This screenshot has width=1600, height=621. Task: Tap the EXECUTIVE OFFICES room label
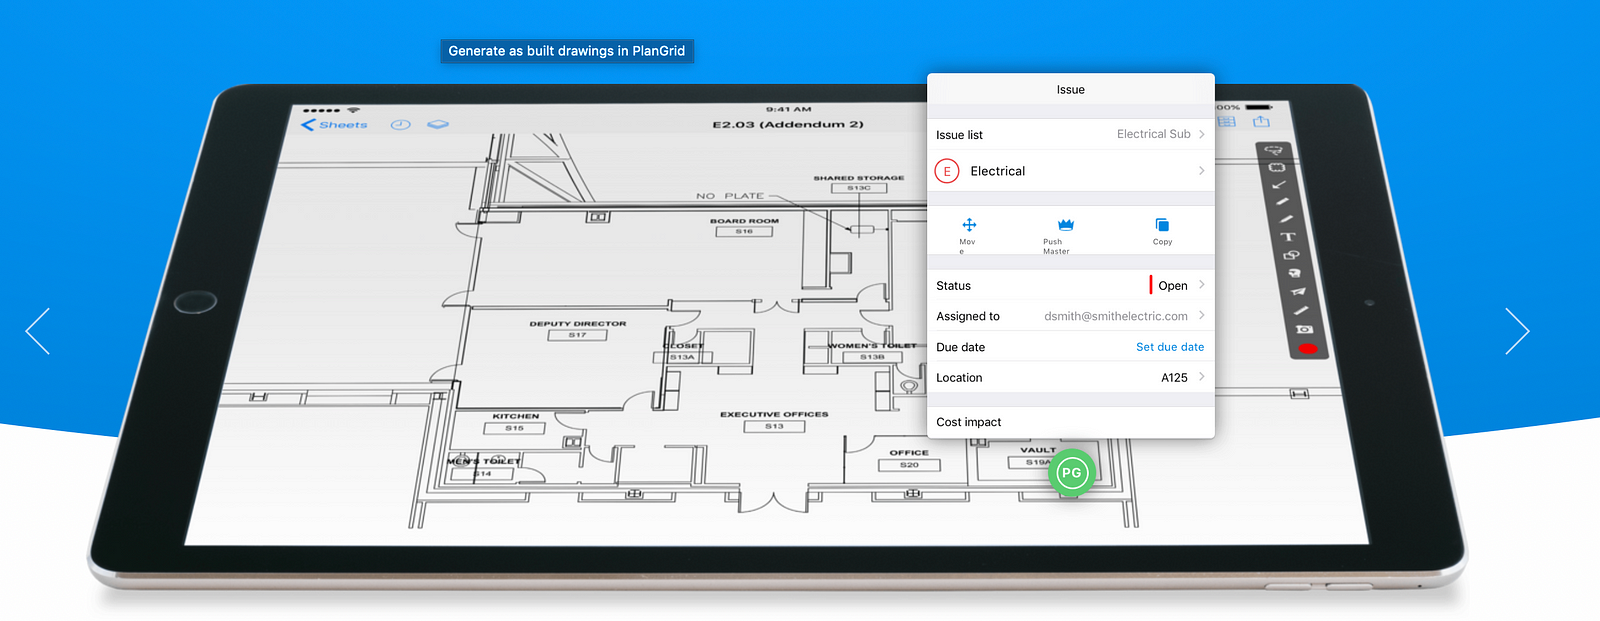(774, 414)
